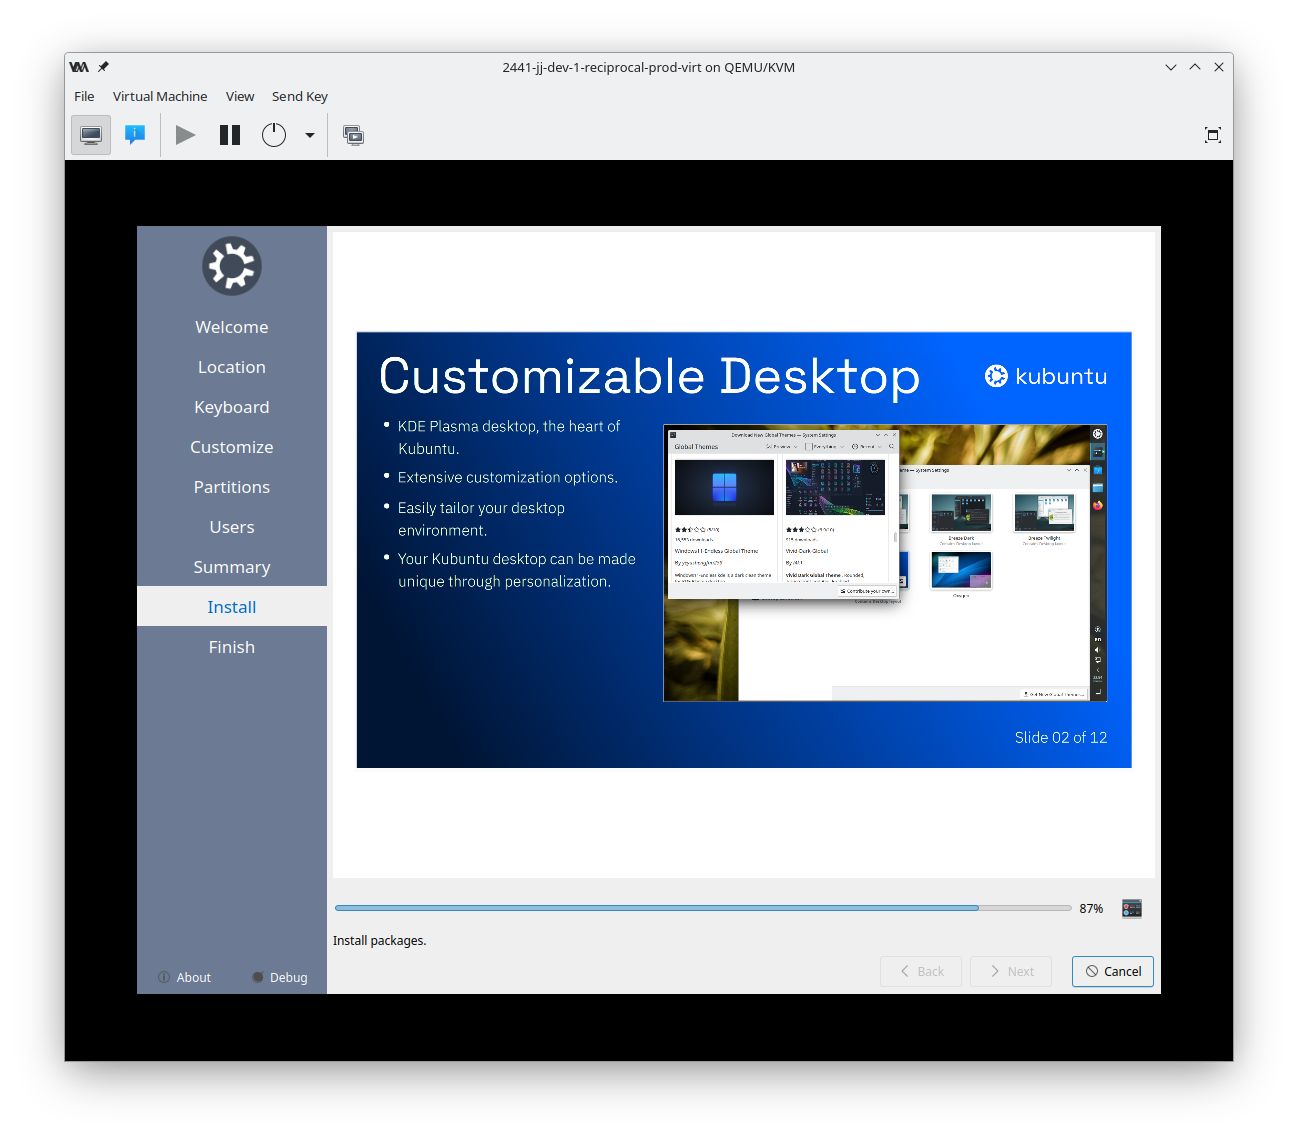Close the QEMU/KVM viewer window

point(1219,67)
